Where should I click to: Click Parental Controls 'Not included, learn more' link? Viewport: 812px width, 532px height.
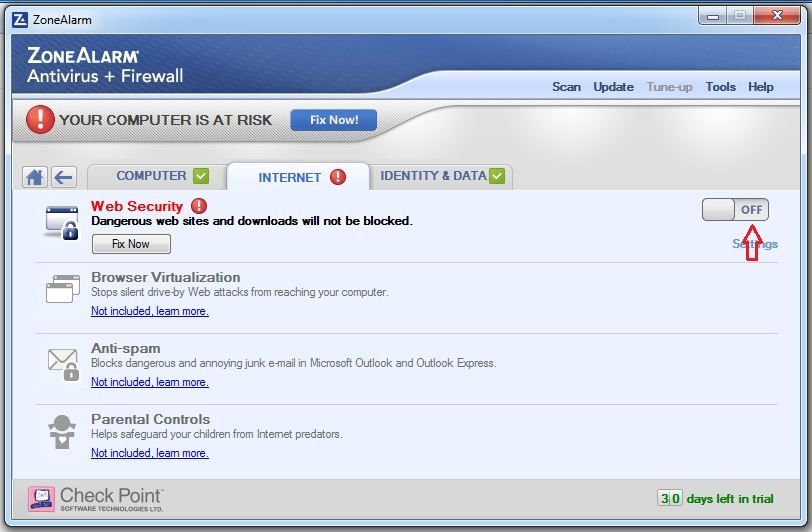[150, 453]
